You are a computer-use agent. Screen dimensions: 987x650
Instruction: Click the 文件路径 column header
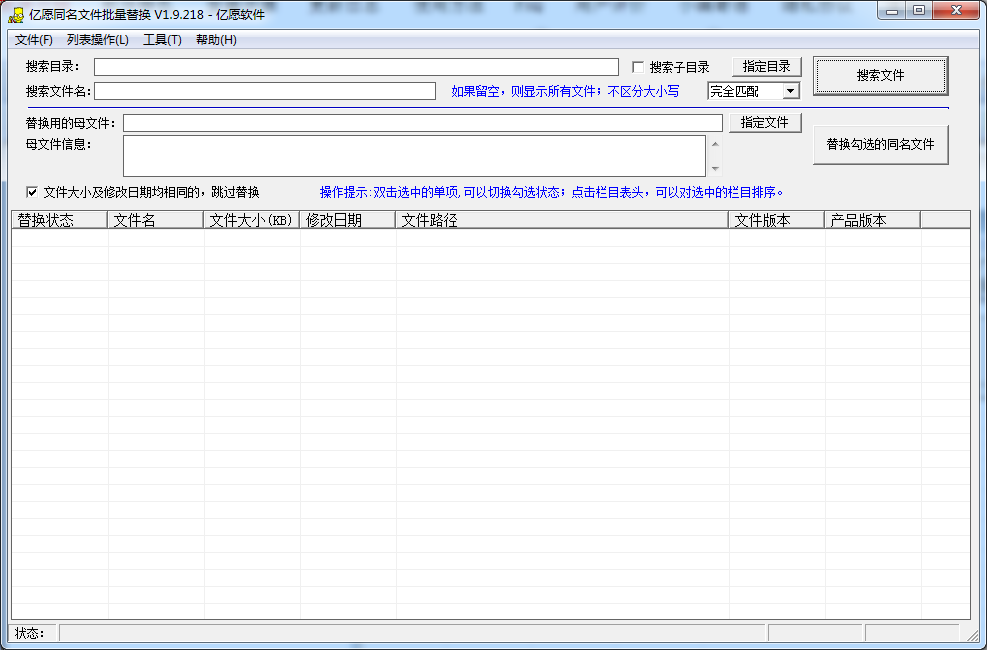point(561,221)
